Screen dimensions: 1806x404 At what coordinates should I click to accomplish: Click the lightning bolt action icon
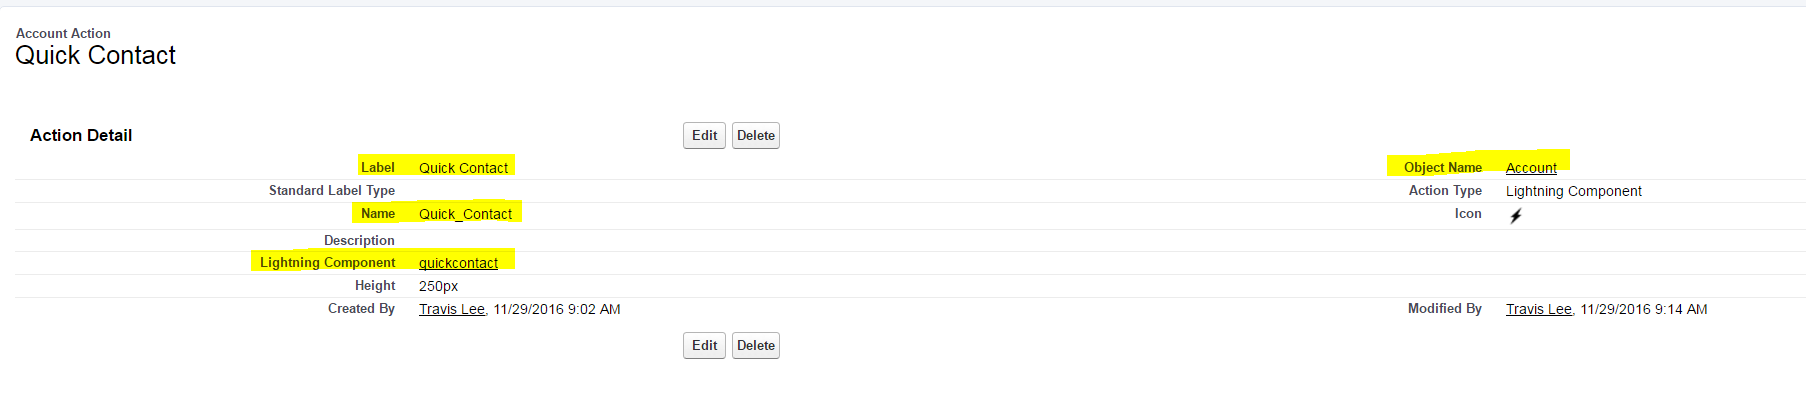click(1516, 216)
